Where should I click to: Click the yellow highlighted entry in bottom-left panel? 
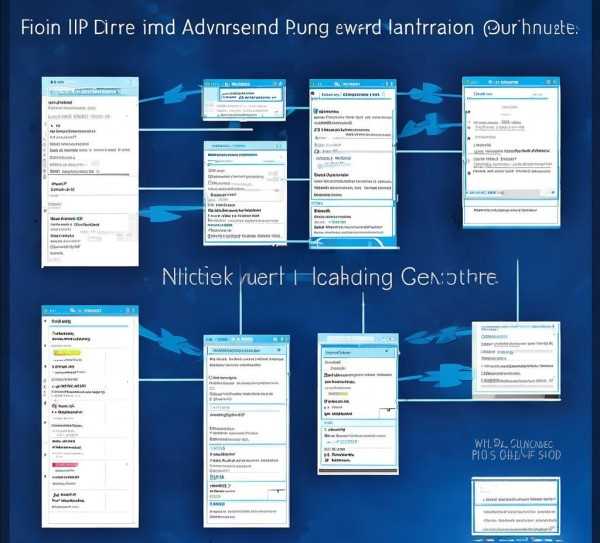[x=67, y=352]
